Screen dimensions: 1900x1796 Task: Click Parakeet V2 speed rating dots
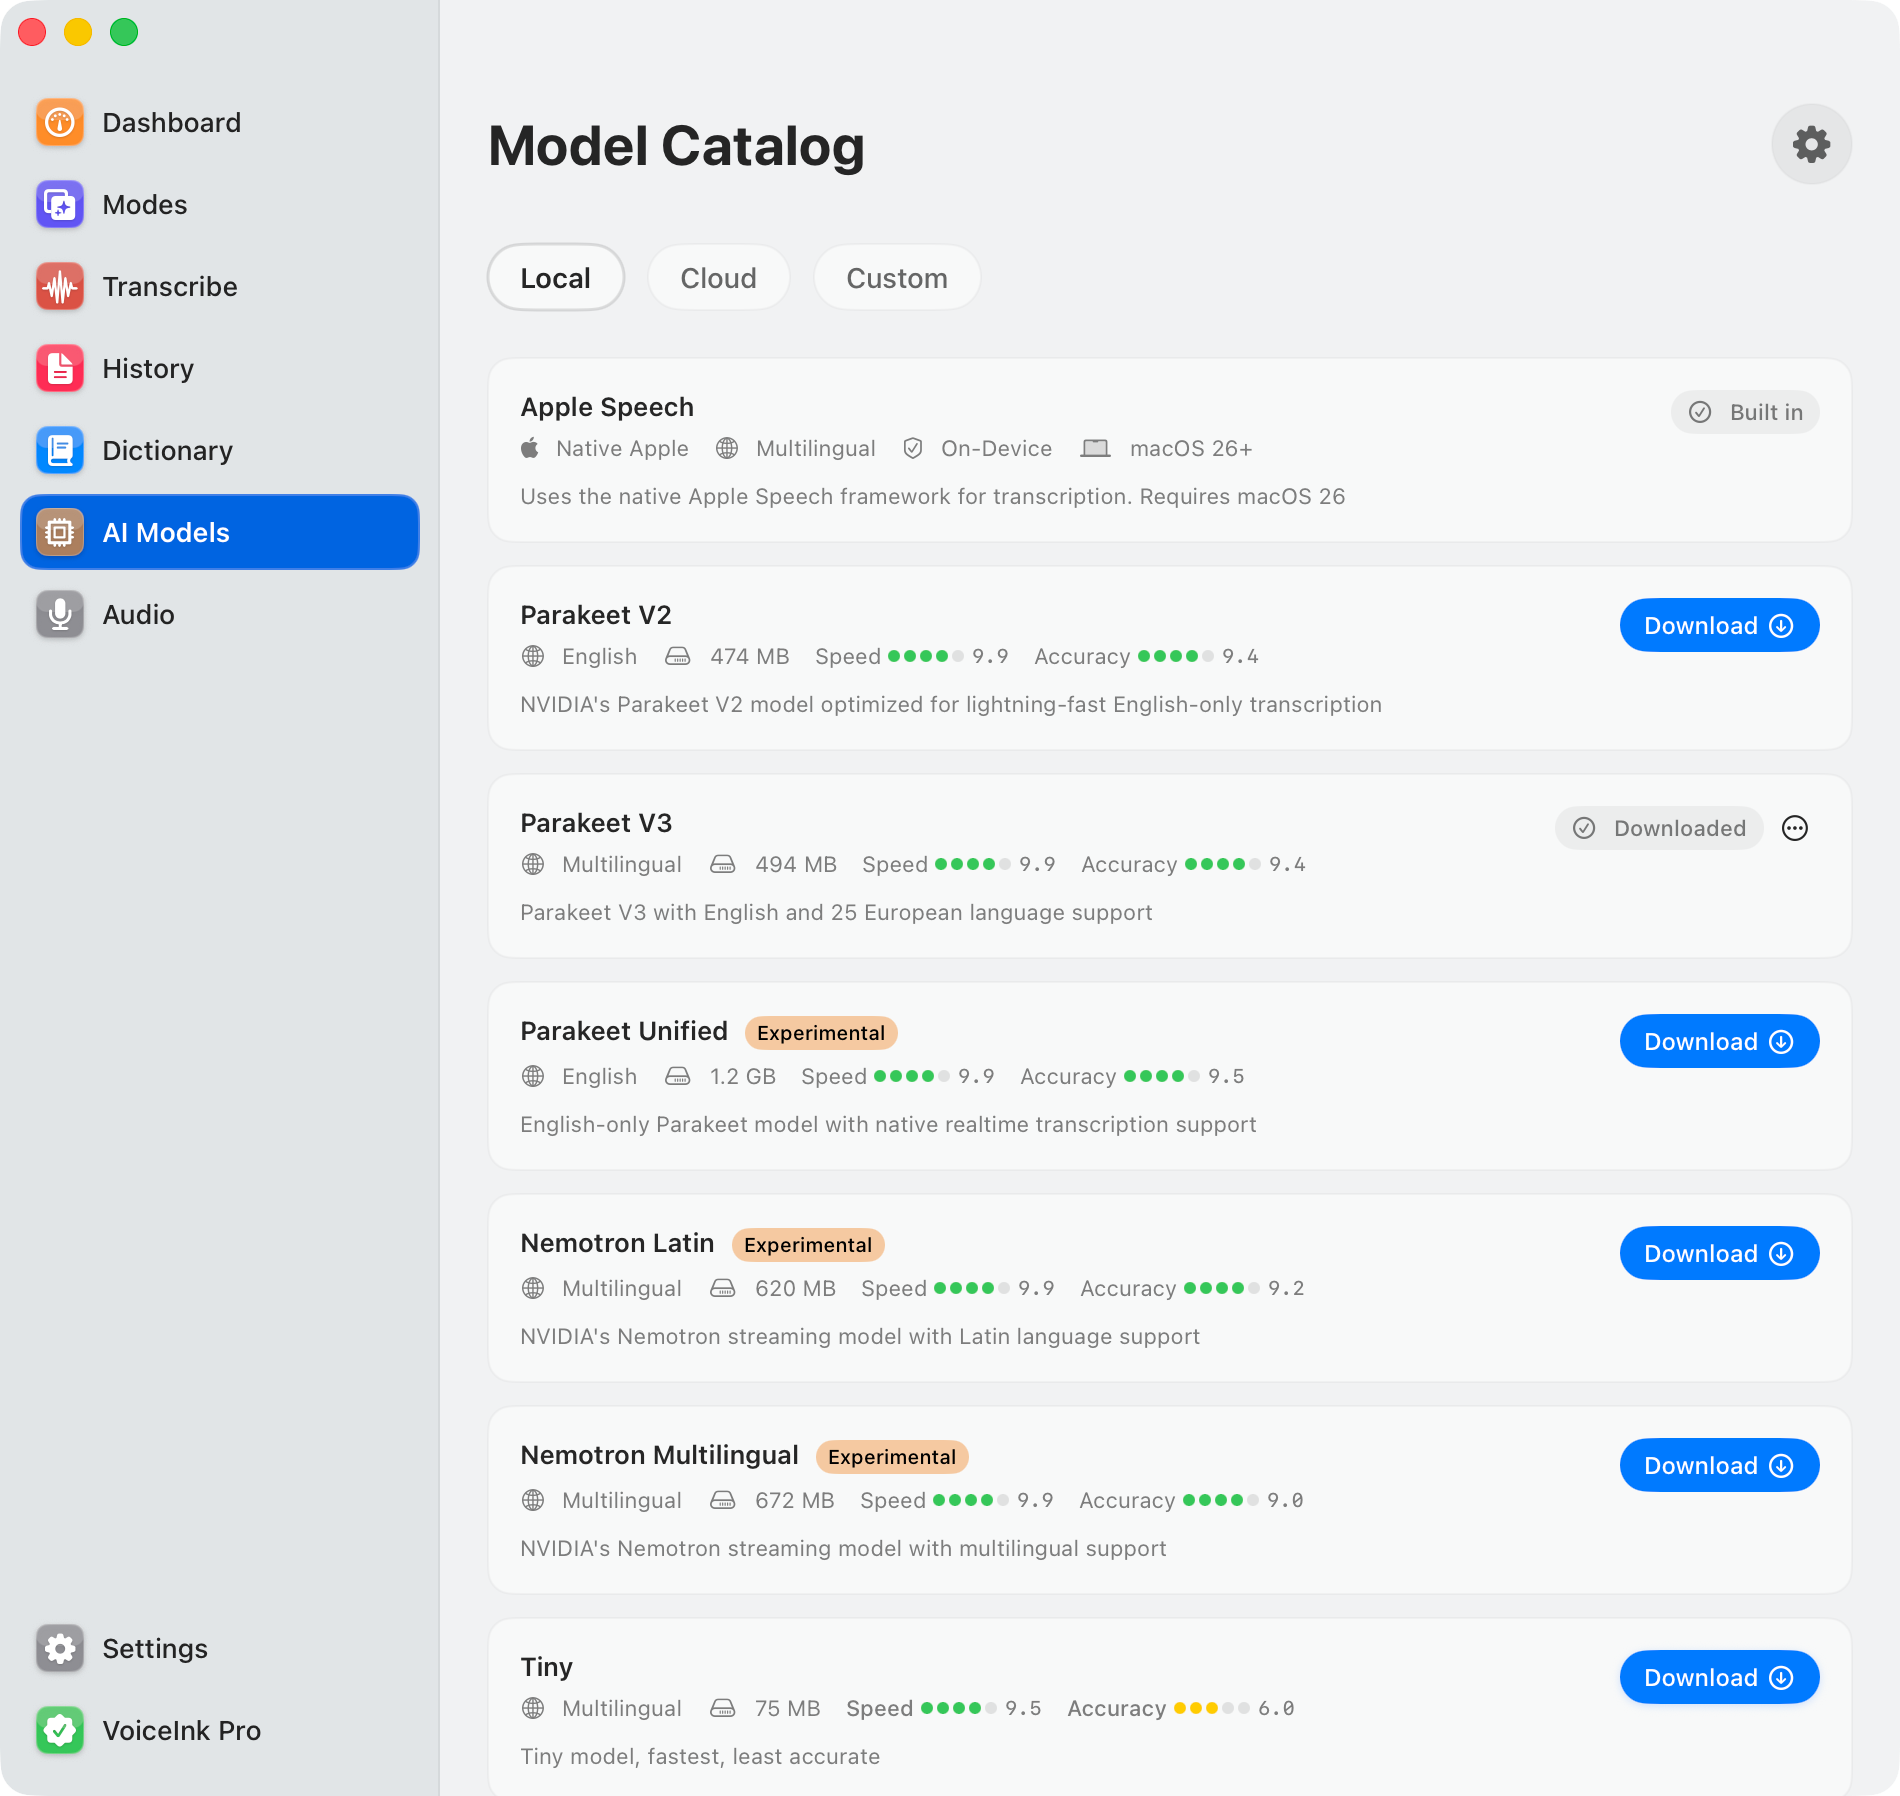click(926, 656)
